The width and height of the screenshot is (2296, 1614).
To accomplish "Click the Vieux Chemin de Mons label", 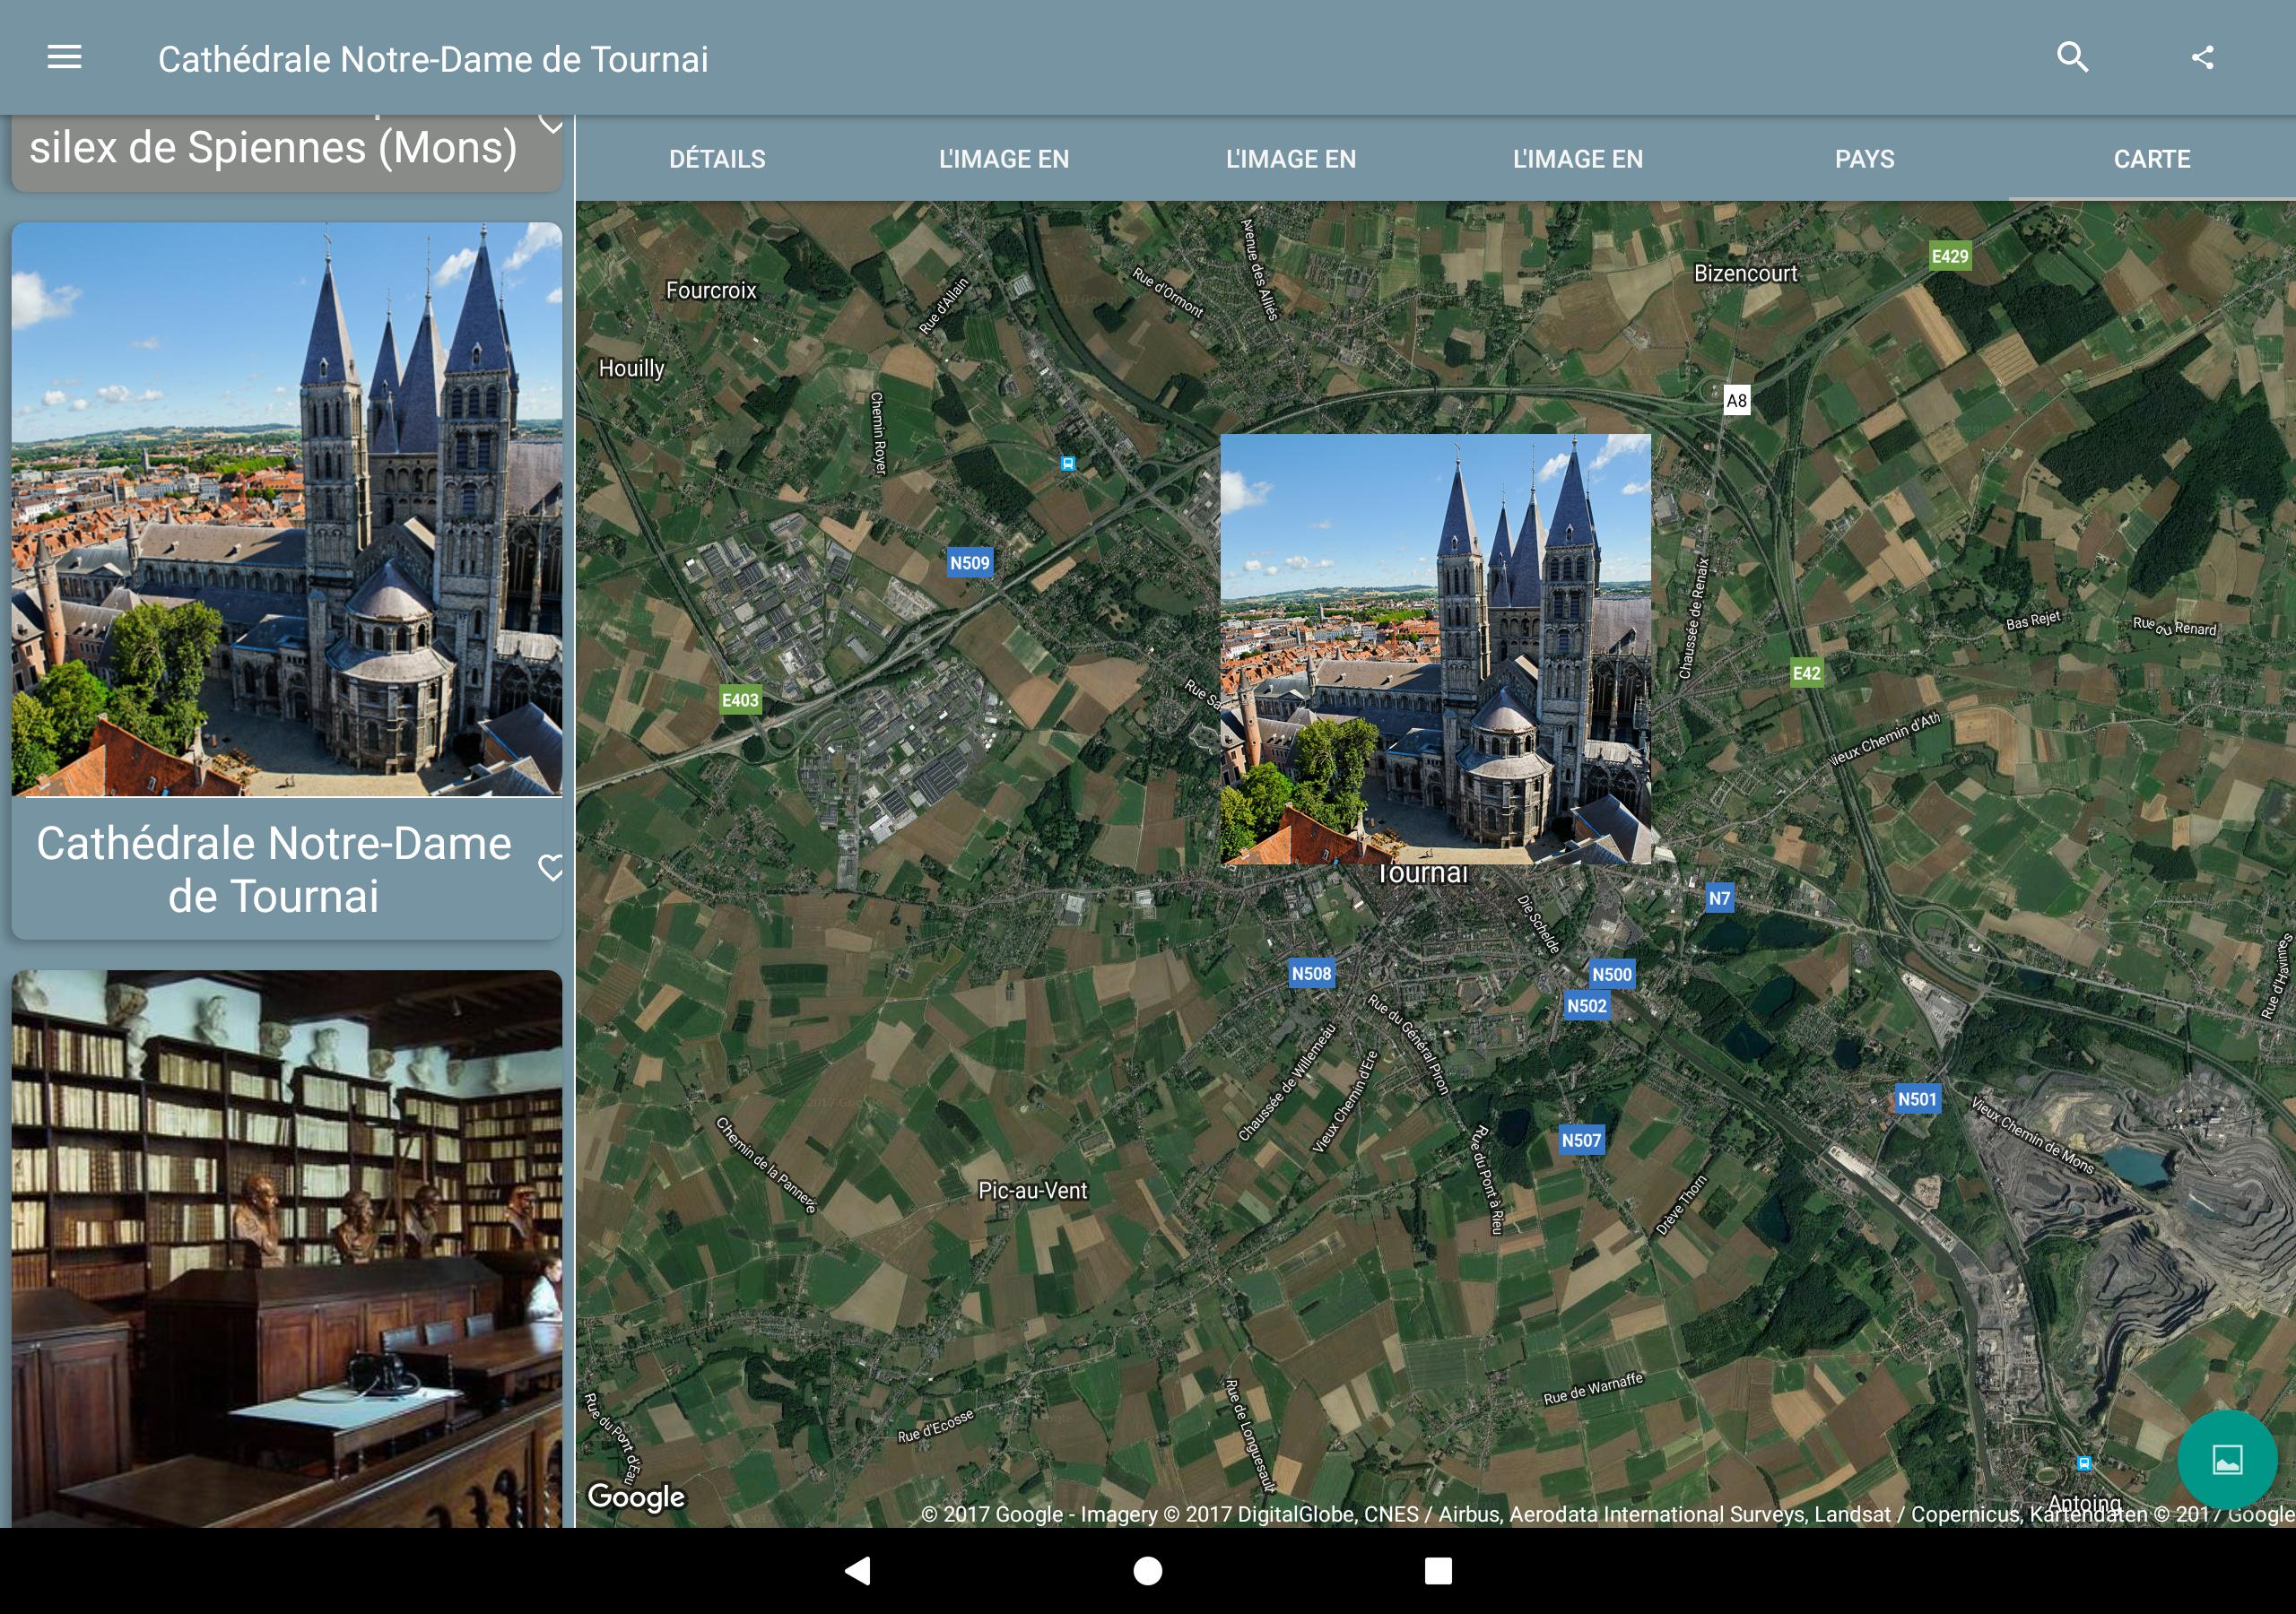I will (x=2033, y=1134).
